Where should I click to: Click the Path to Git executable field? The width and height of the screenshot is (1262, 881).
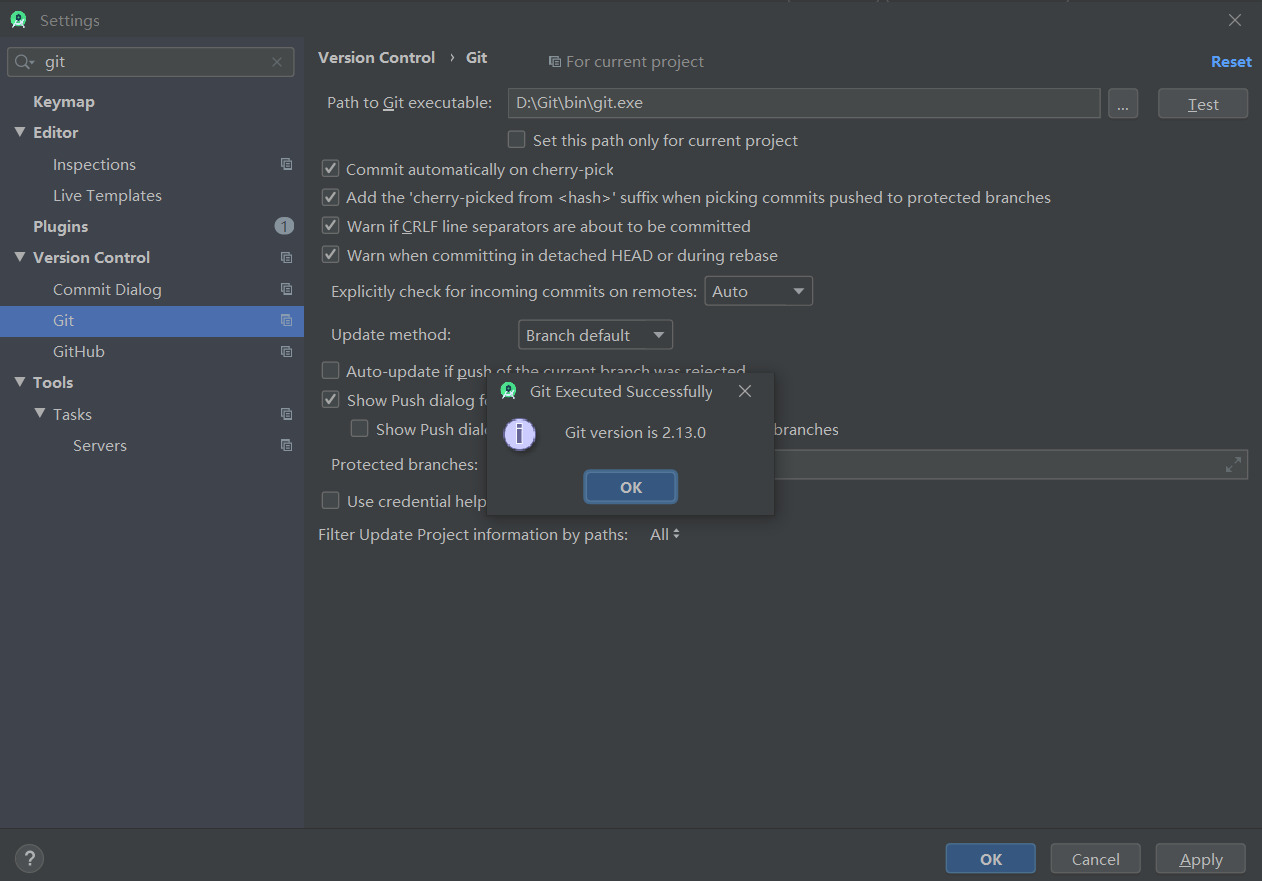[x=804, y=103]
